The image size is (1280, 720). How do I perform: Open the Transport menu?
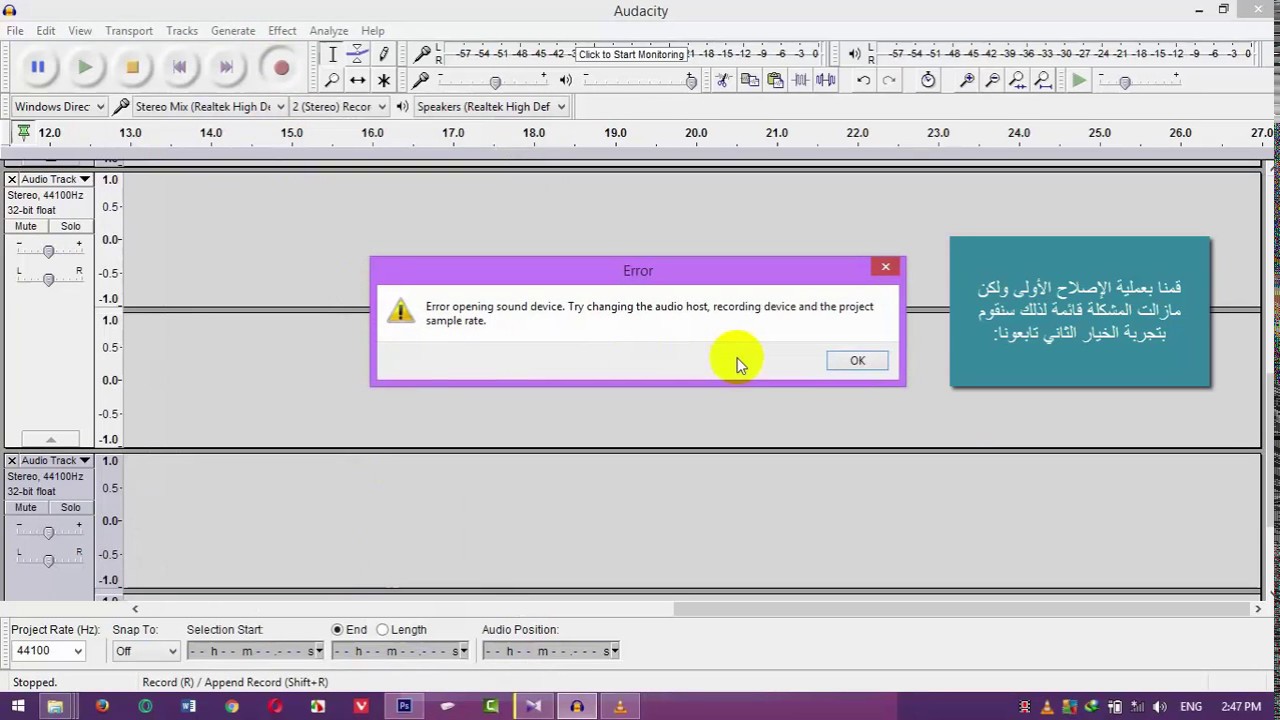129,31
